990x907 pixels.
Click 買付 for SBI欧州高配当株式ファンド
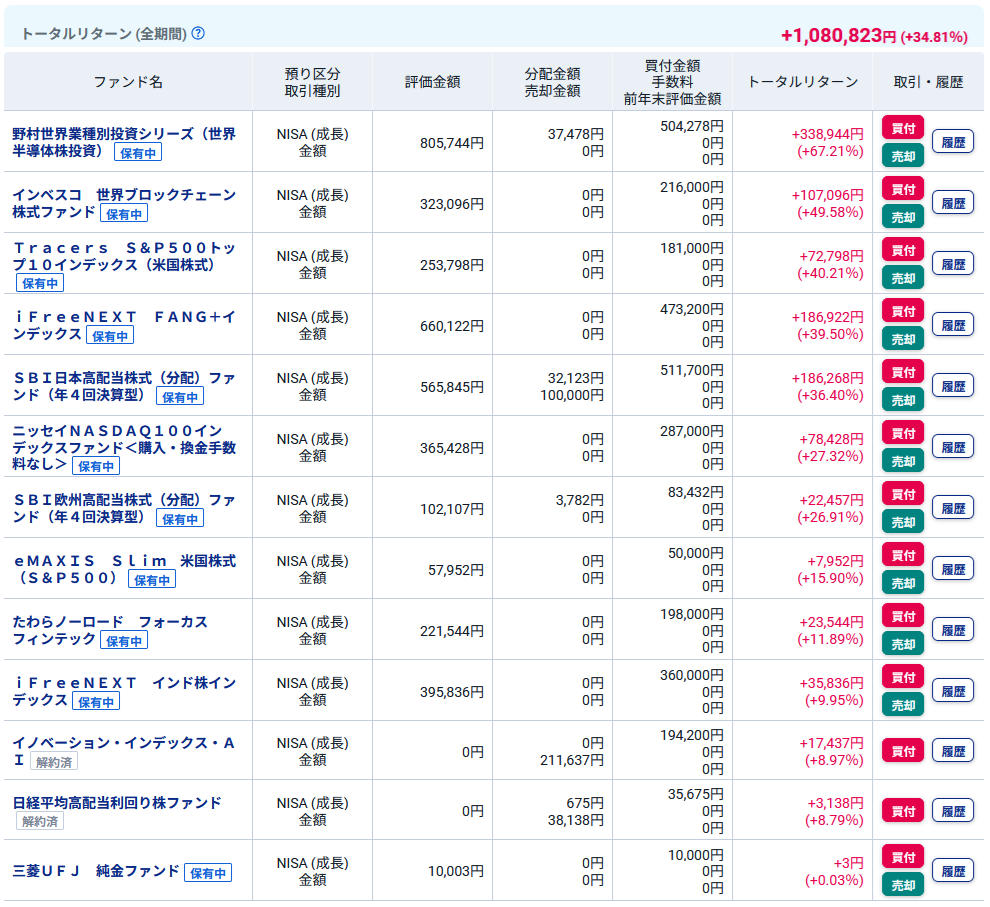pyautogui.click(x=903, y=494)
